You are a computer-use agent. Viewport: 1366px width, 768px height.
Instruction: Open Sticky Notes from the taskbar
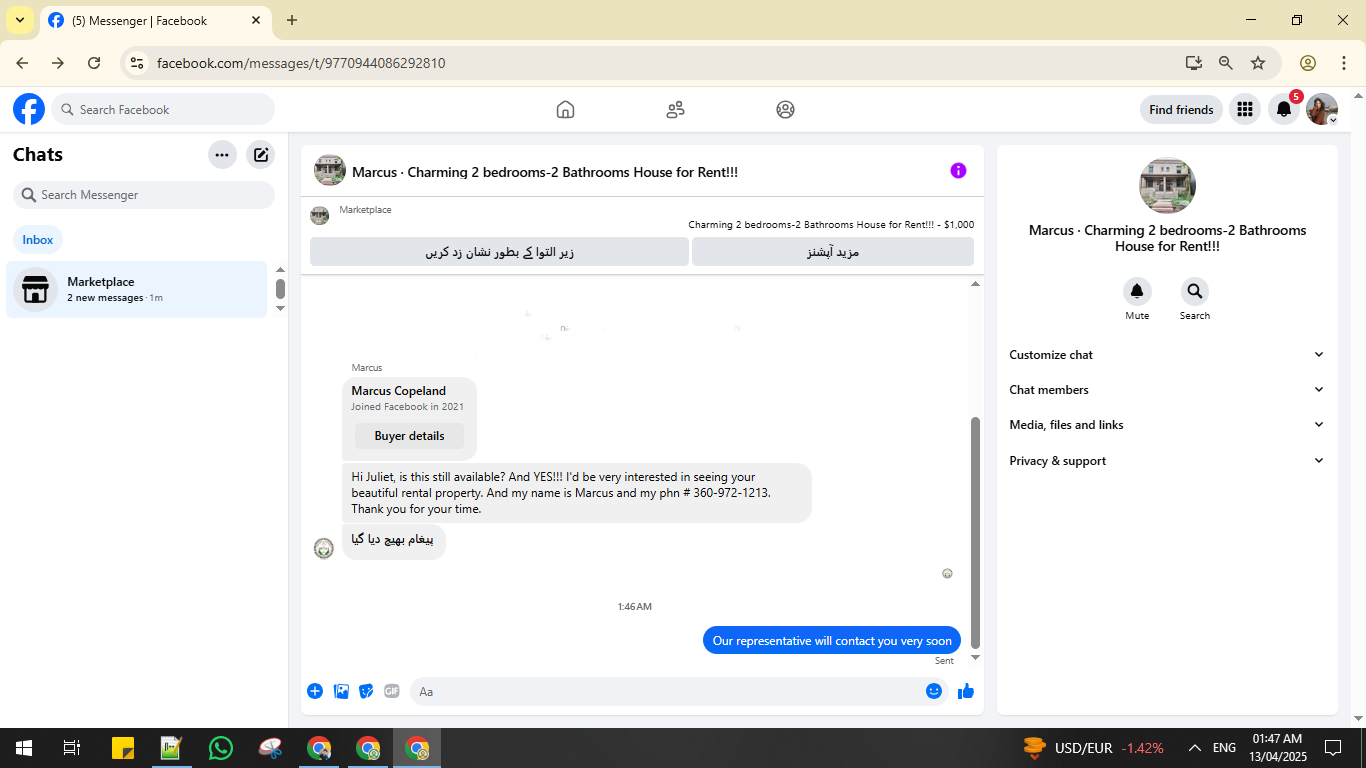(123, 748)
